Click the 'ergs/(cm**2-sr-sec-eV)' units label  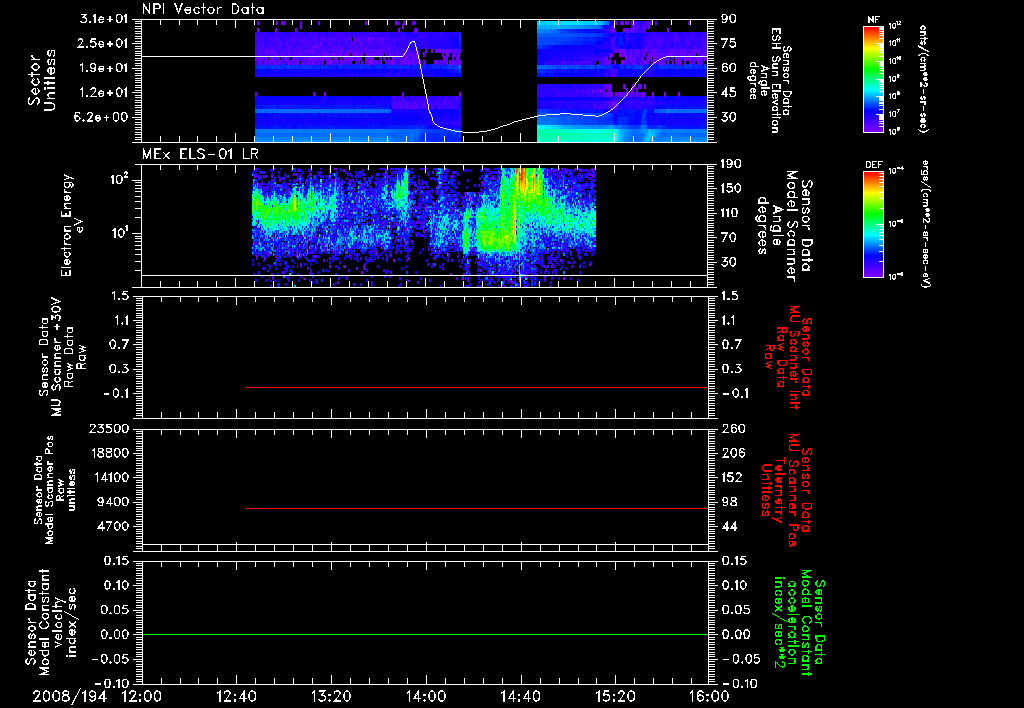924,224
